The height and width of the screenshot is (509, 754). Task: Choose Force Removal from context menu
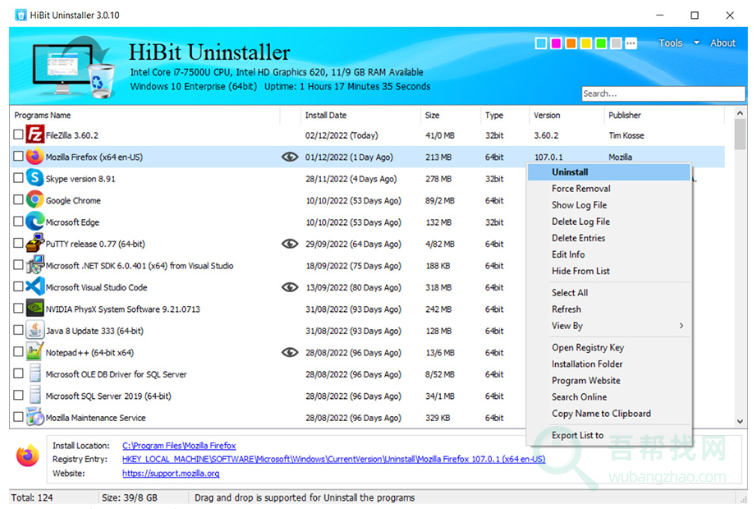coord(581,188)
